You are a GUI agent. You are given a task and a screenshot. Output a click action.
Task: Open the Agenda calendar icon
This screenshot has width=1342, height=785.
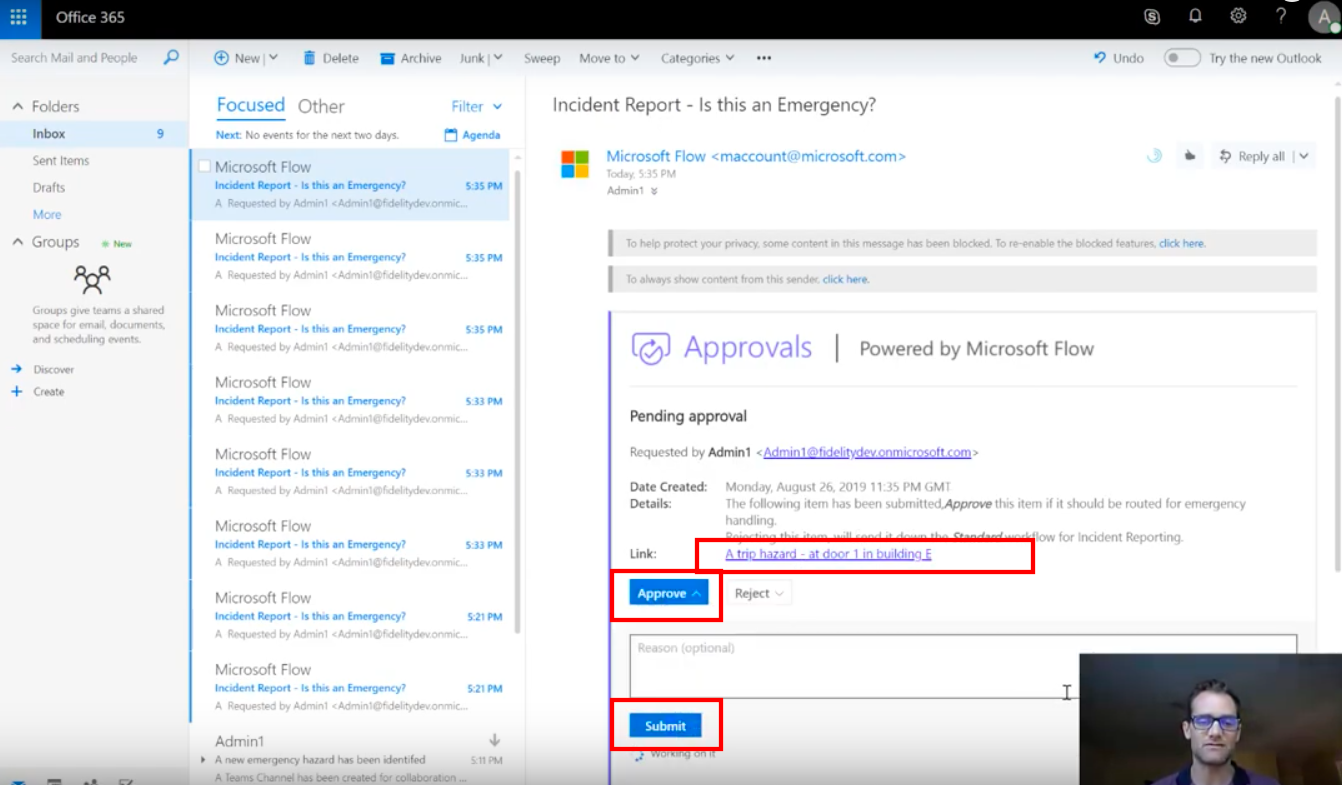451,135
